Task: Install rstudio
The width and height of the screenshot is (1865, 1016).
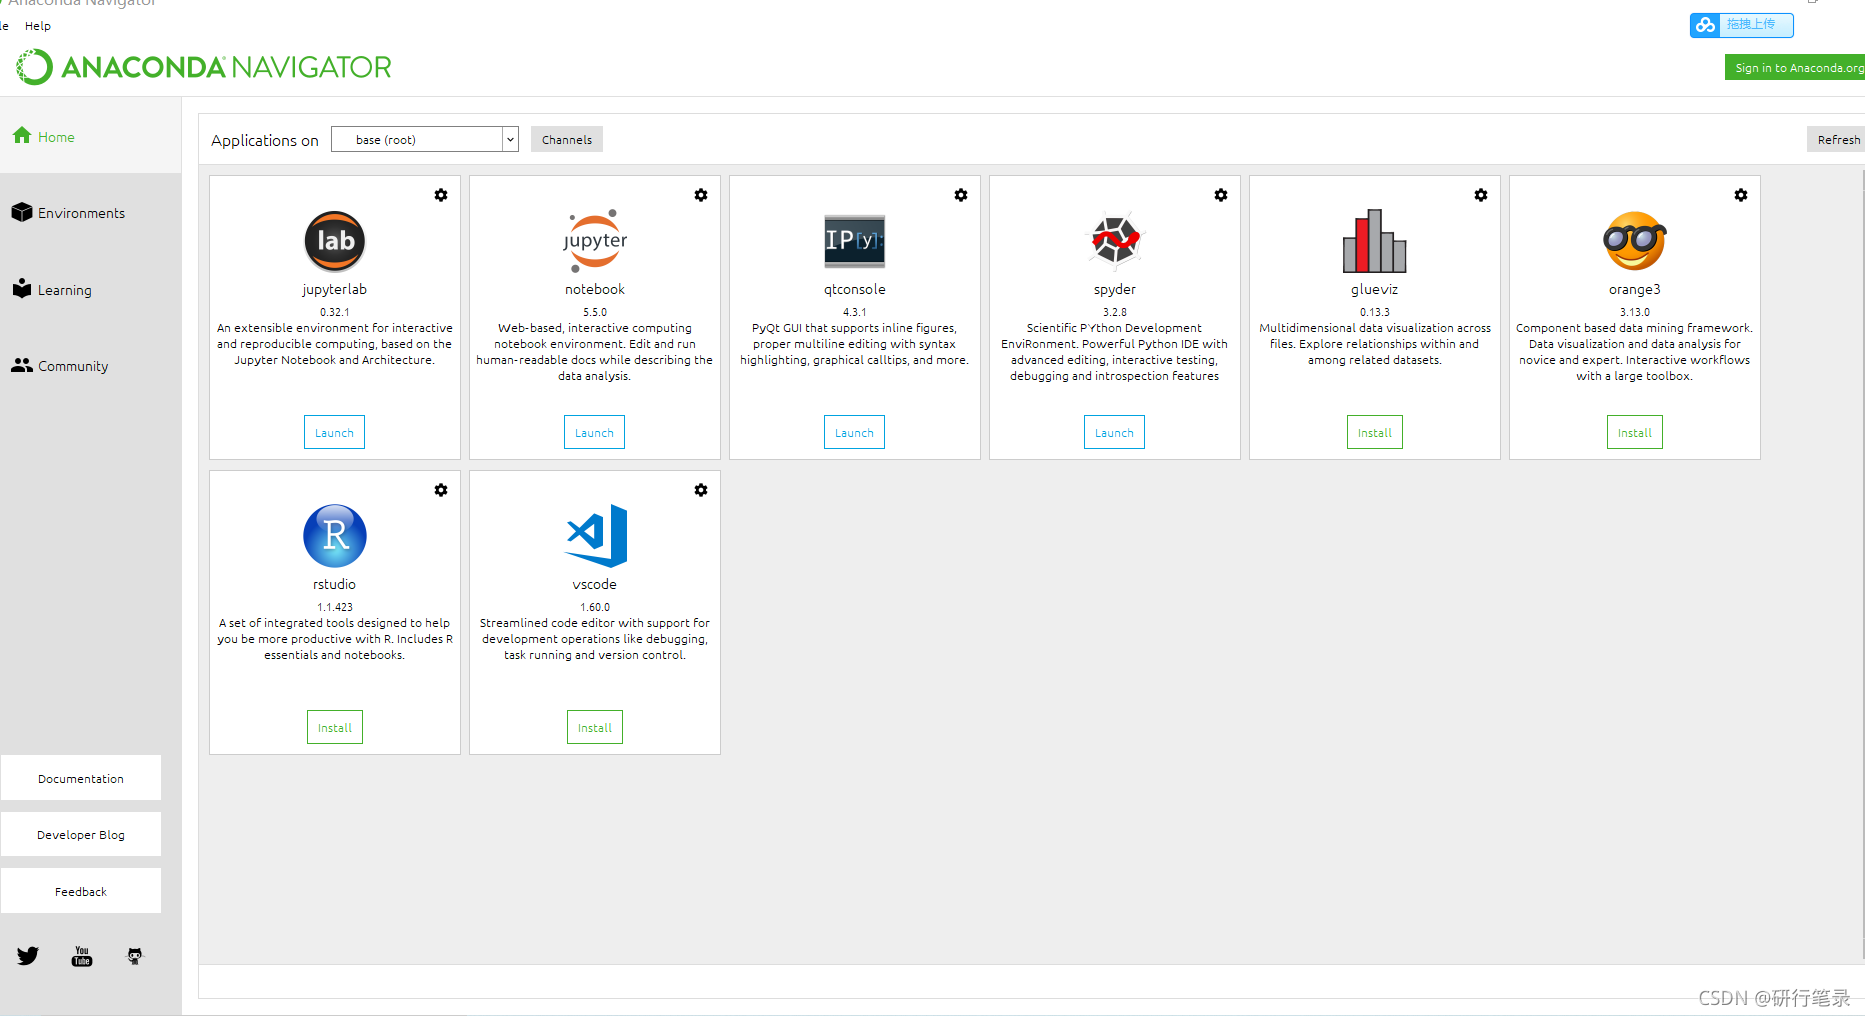Action: coord(335,727)
